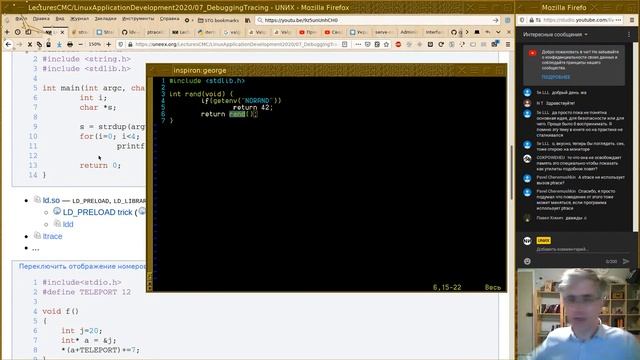
Task: Open the chat three-dot options menu
Action: click(629, 35)
